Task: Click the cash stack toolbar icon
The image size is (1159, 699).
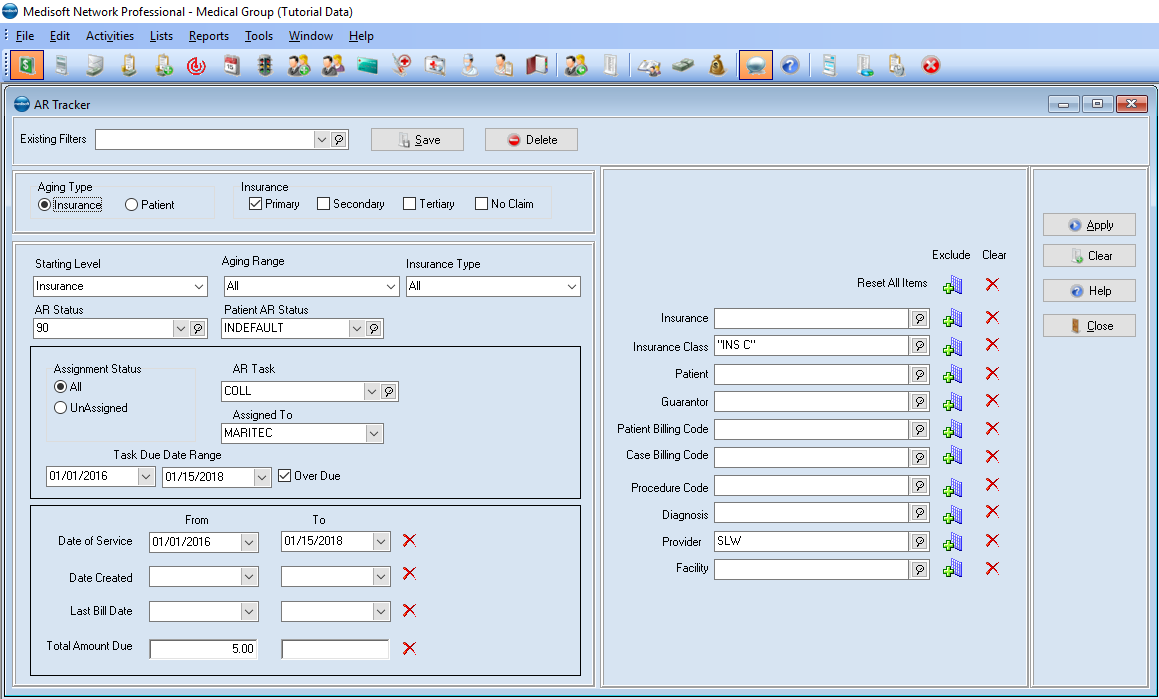Action: [x=683, y=66]
